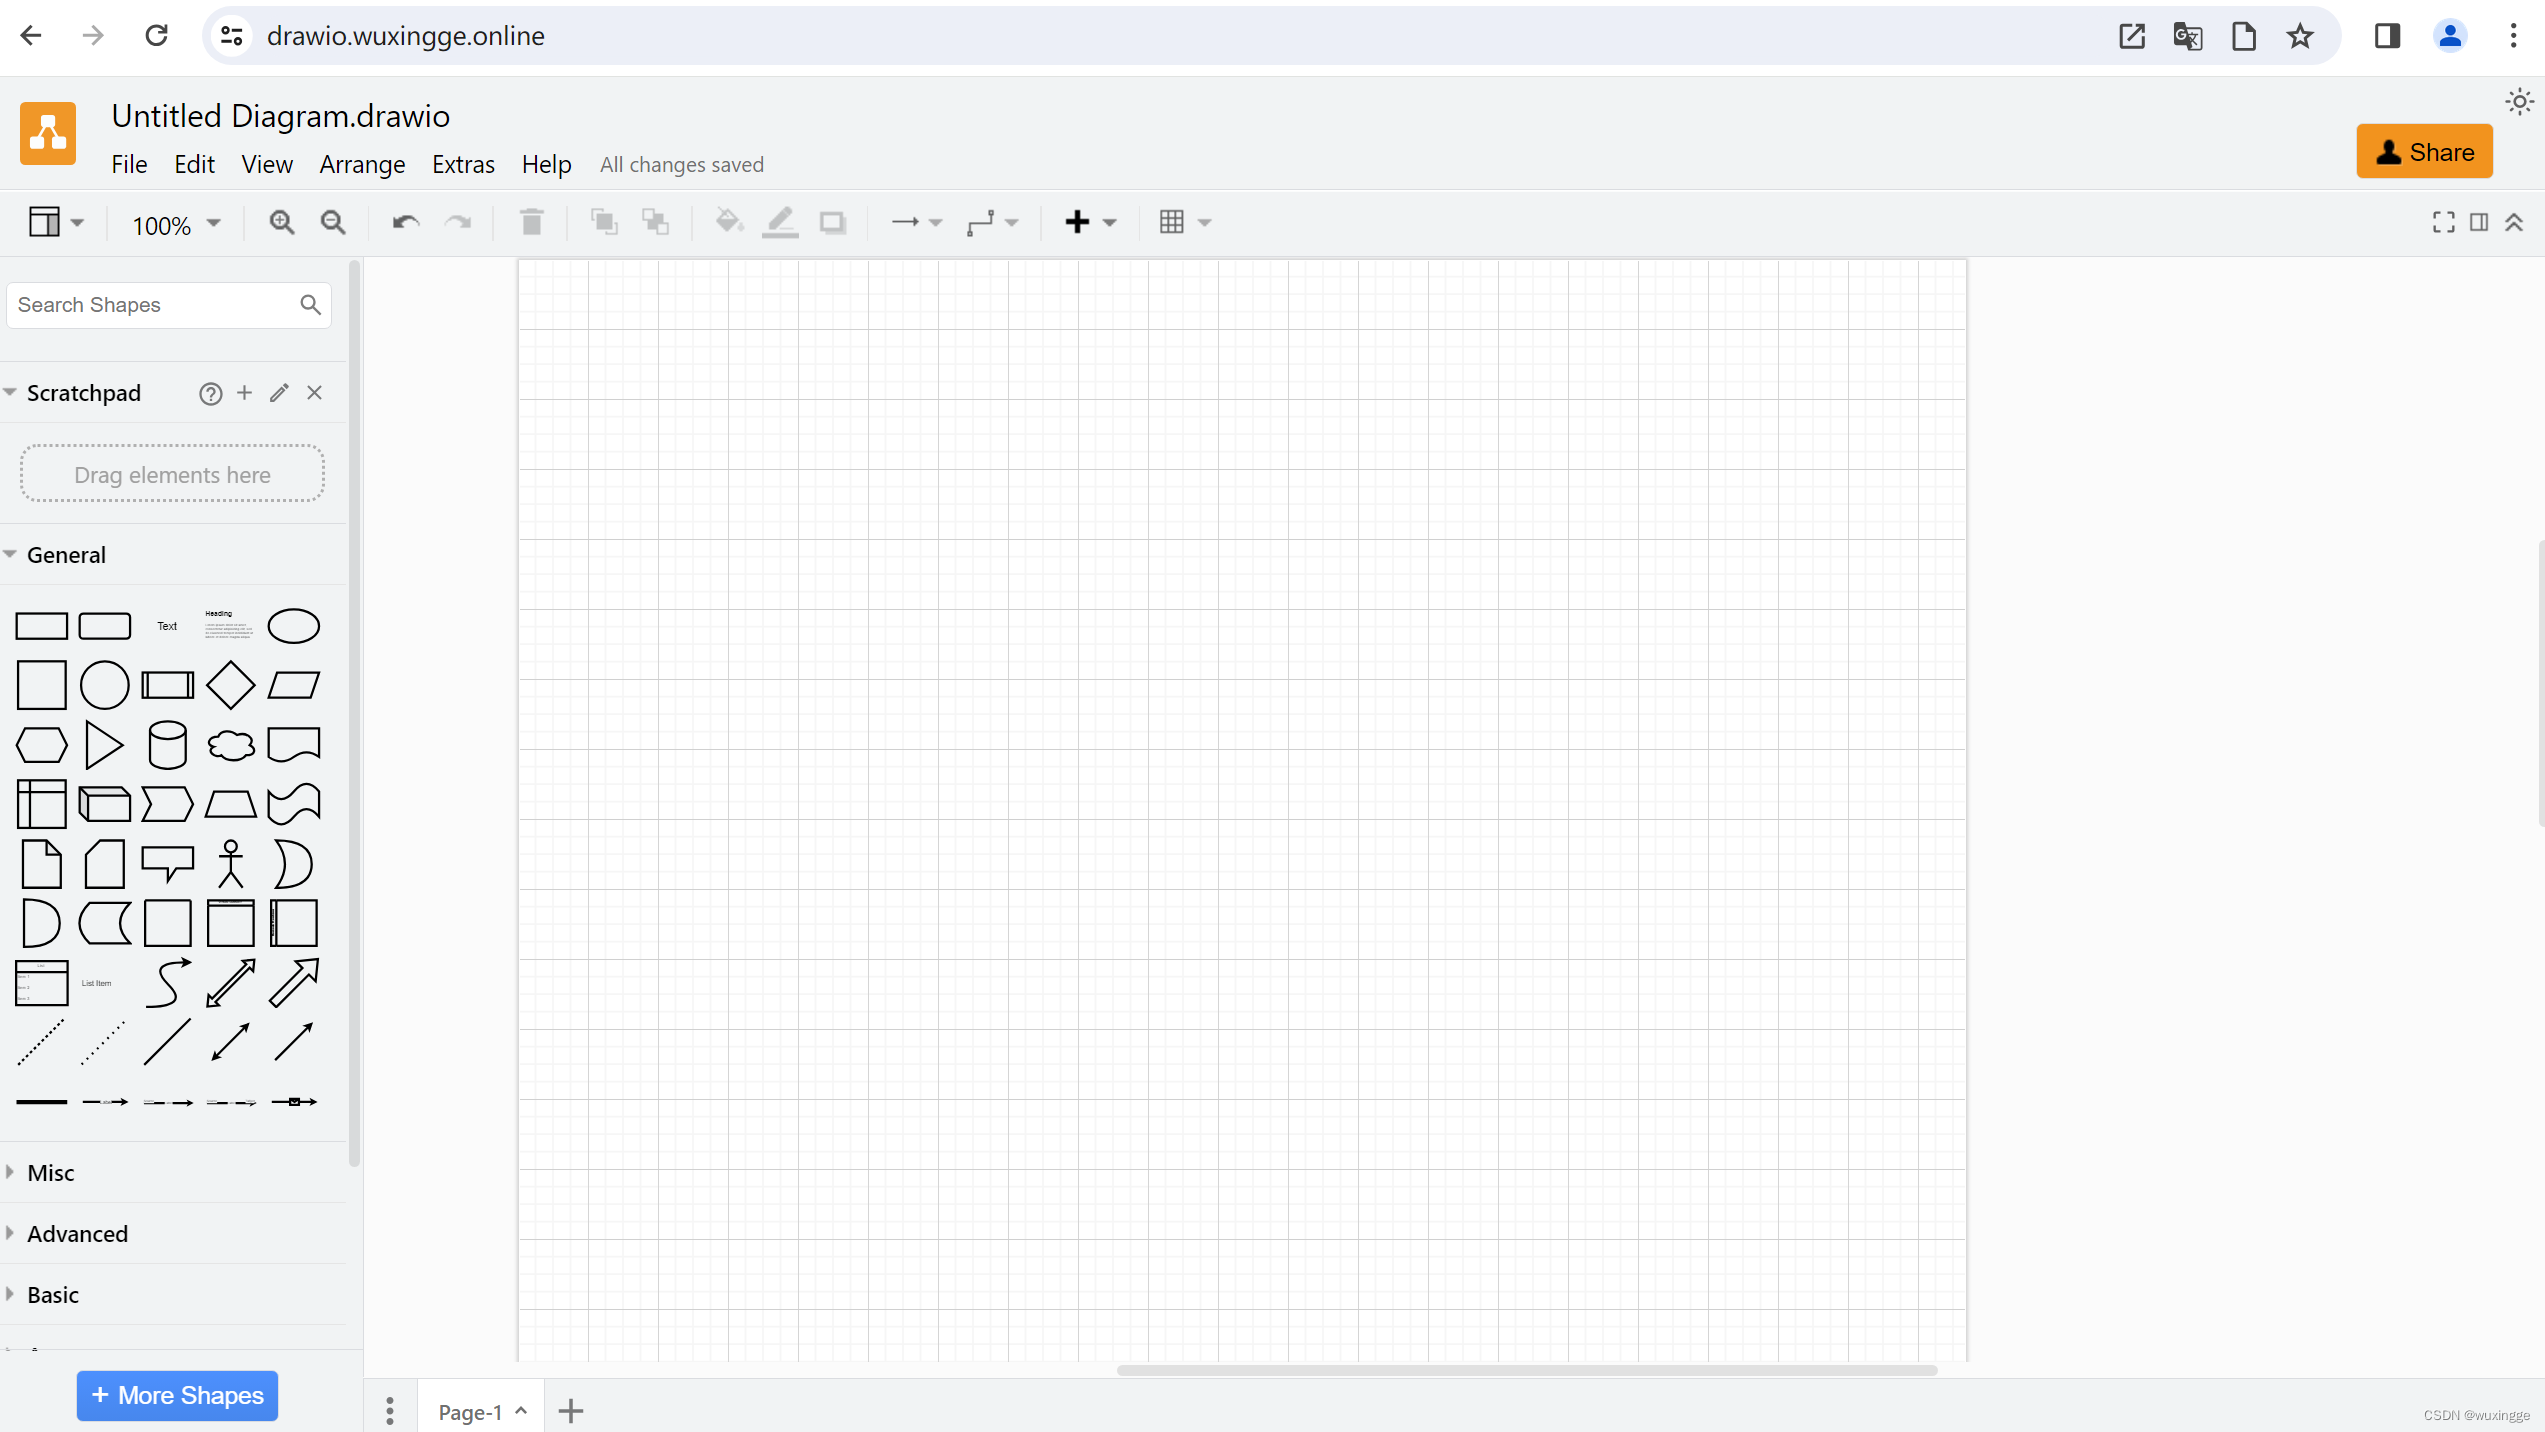
Task: Expand the Basic shapes section
Action: point(51,1294)
